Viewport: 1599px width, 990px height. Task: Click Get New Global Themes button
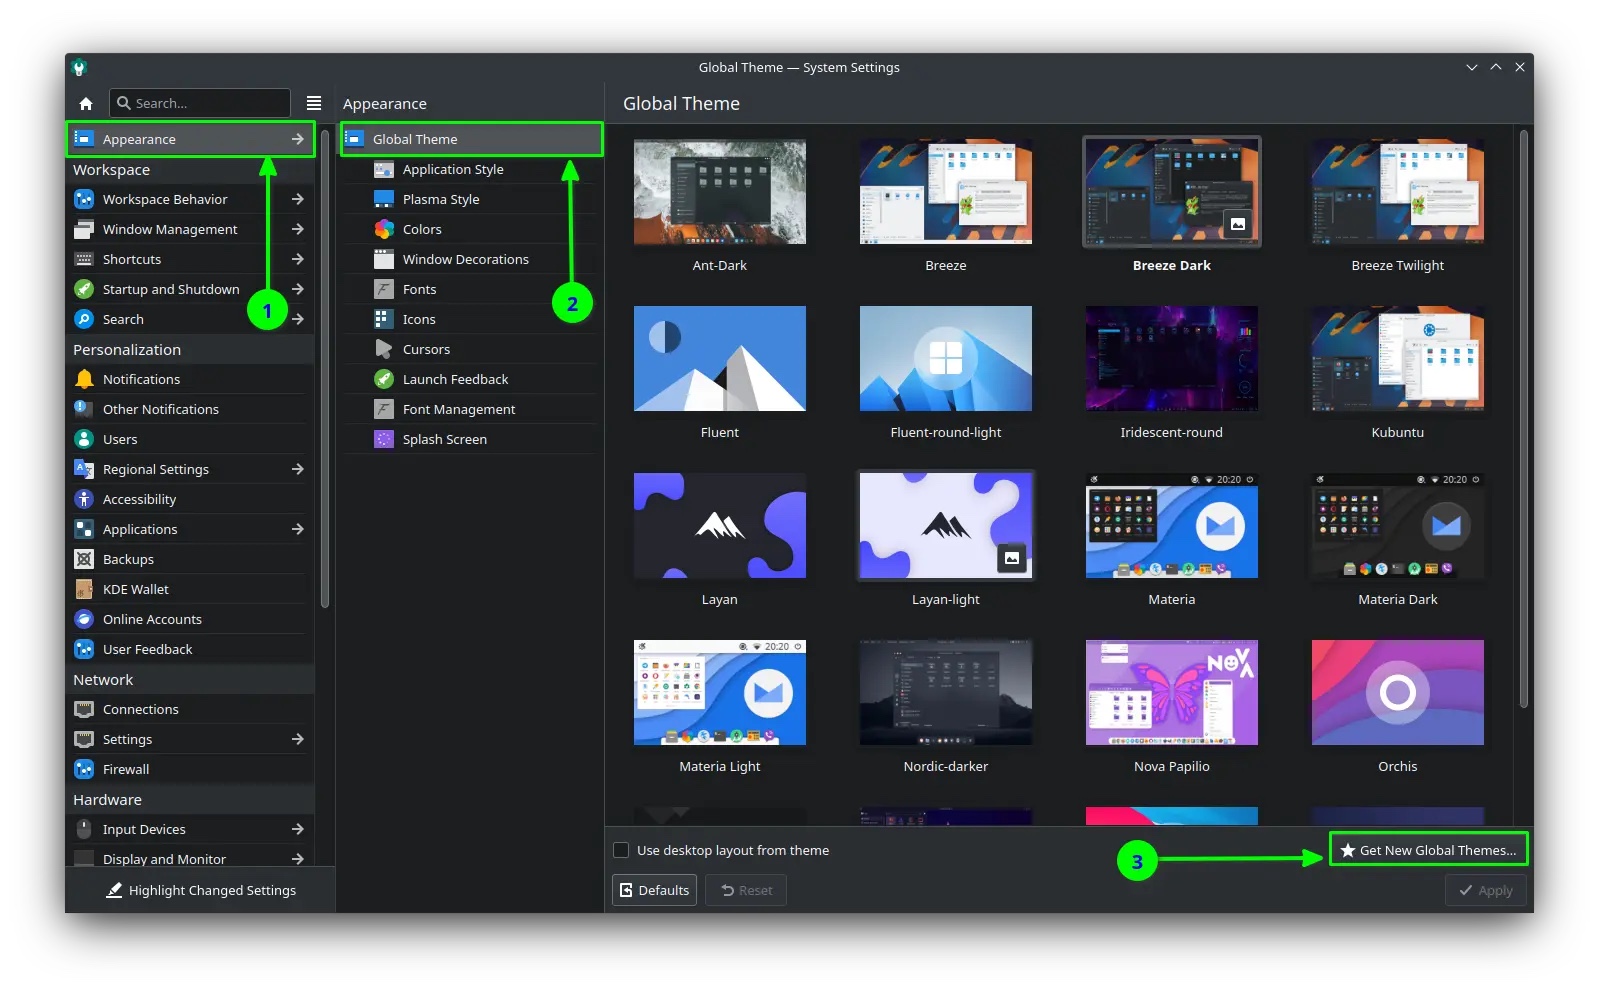pos(1428,850)
